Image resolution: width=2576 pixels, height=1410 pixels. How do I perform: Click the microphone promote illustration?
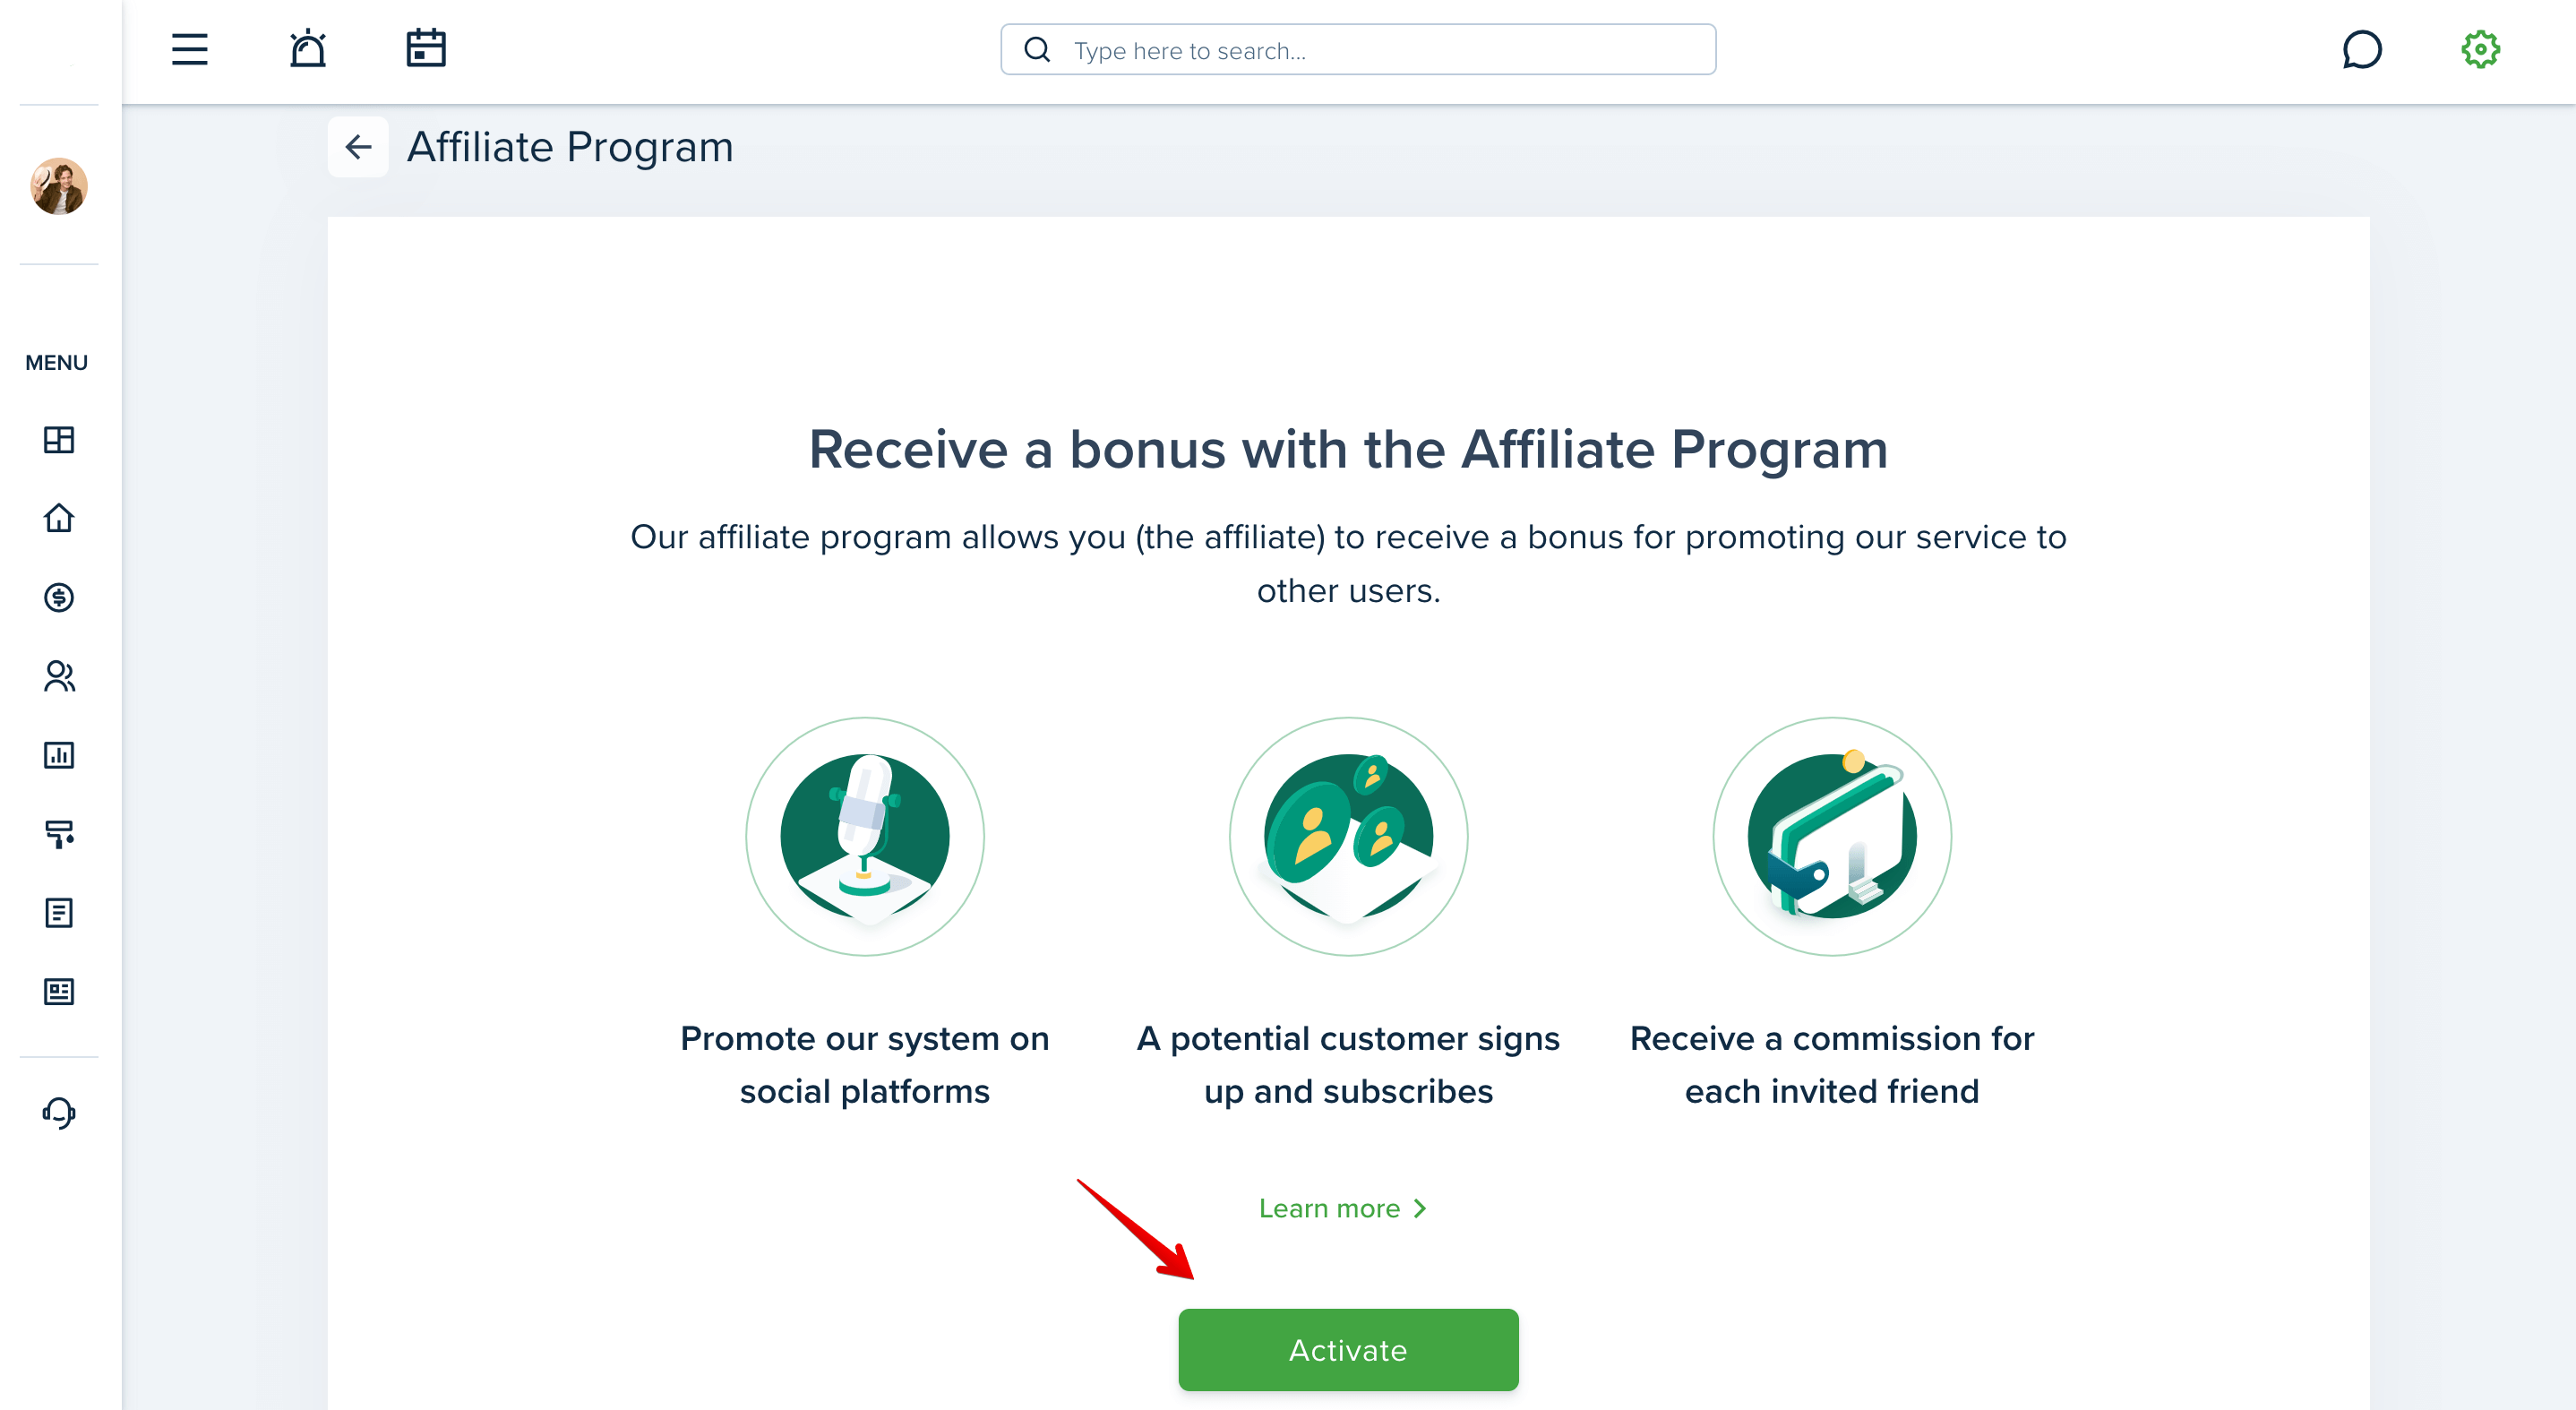point(865,836)
